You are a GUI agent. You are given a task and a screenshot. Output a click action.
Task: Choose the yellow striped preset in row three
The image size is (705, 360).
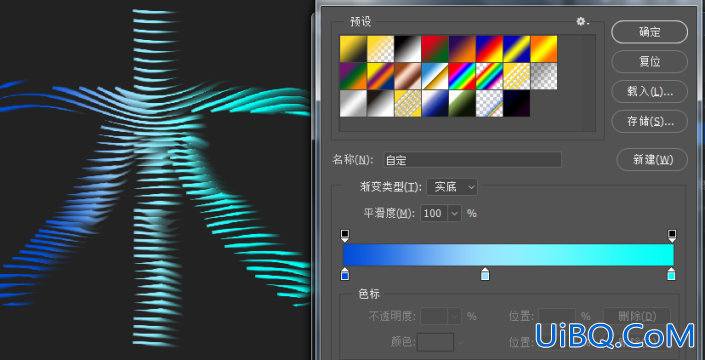point(408,103)
